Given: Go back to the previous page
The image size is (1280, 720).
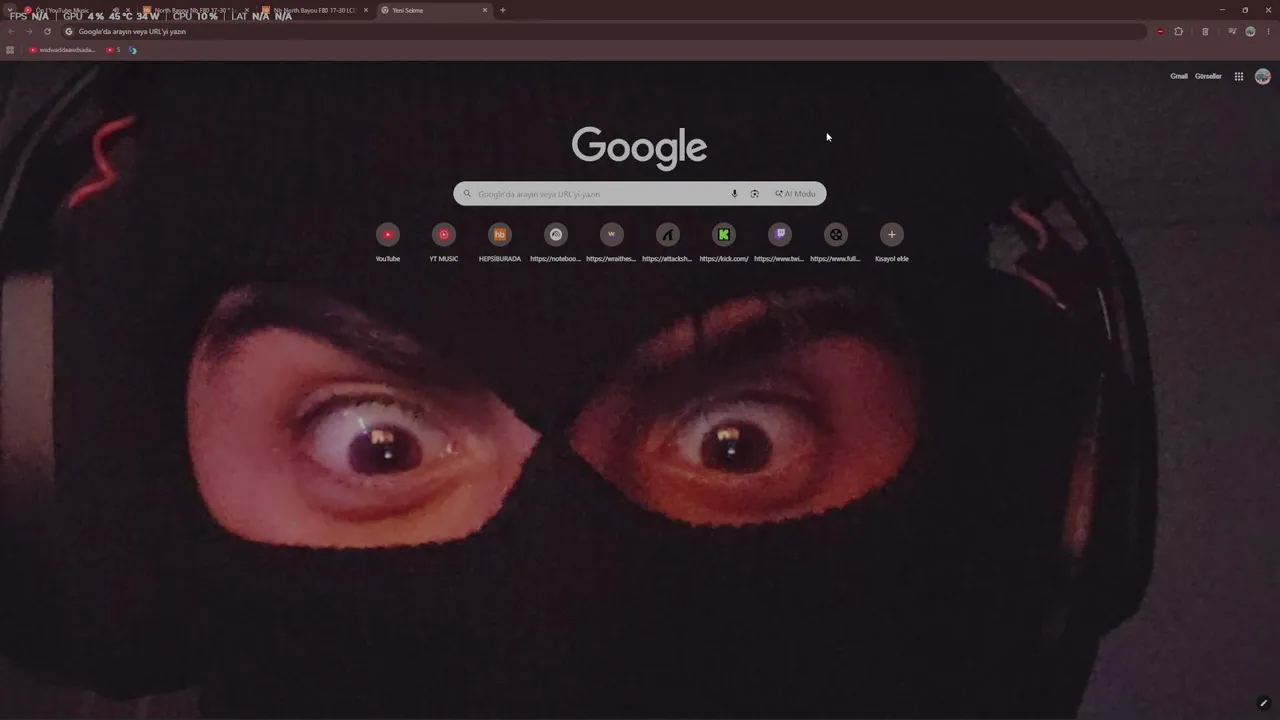Looking at the screenshot, I should 11,31.
